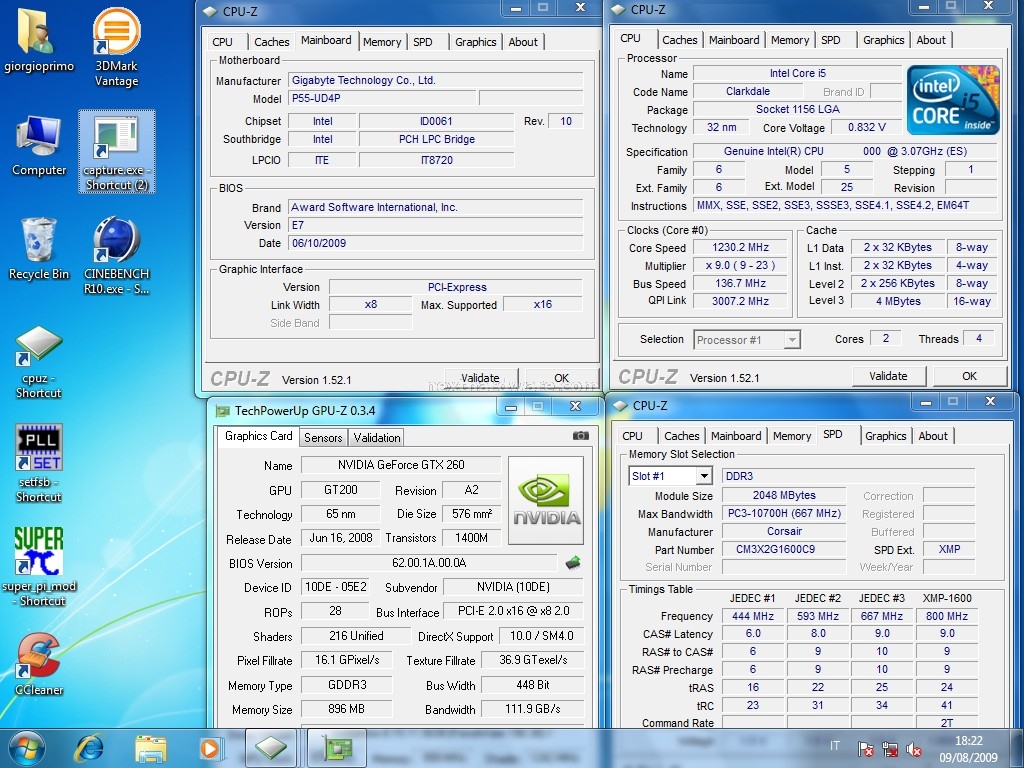Click the XMP-1600 frequency 800 MHz cell
The height and width of the screenshot is (768, 1024).
tap(946, 616)
